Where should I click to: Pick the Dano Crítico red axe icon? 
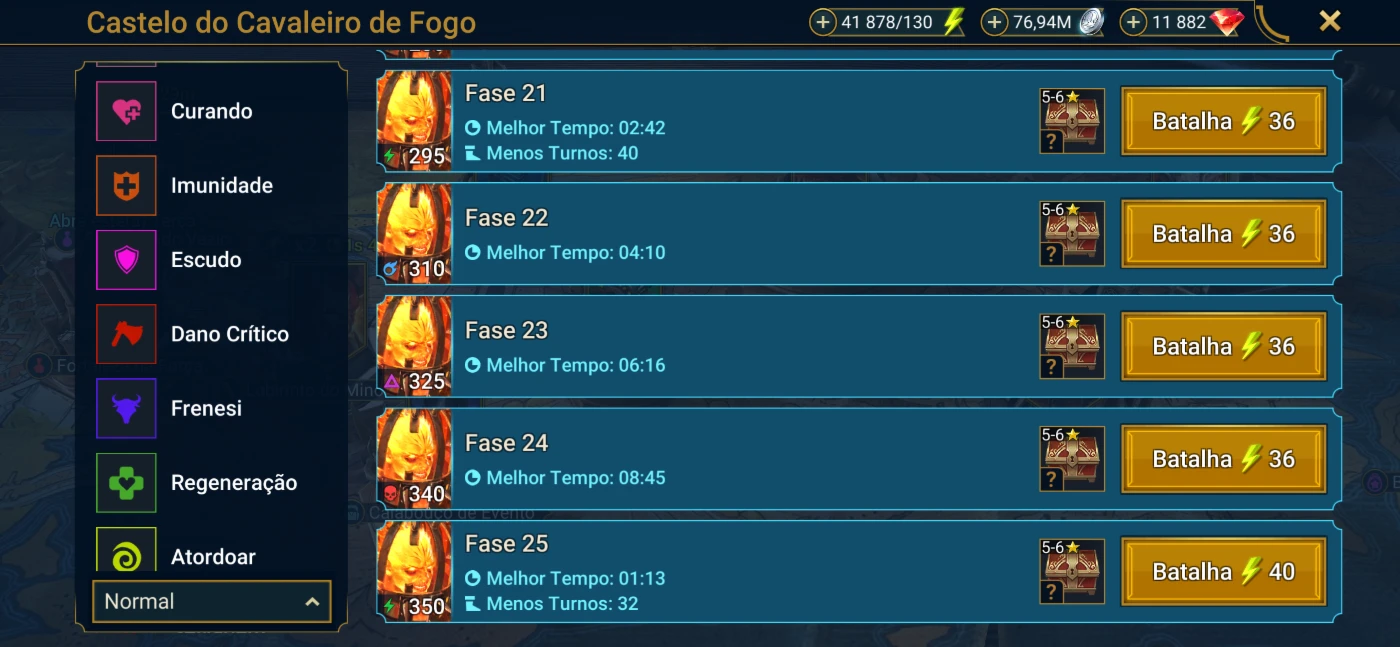coord(126,334)
